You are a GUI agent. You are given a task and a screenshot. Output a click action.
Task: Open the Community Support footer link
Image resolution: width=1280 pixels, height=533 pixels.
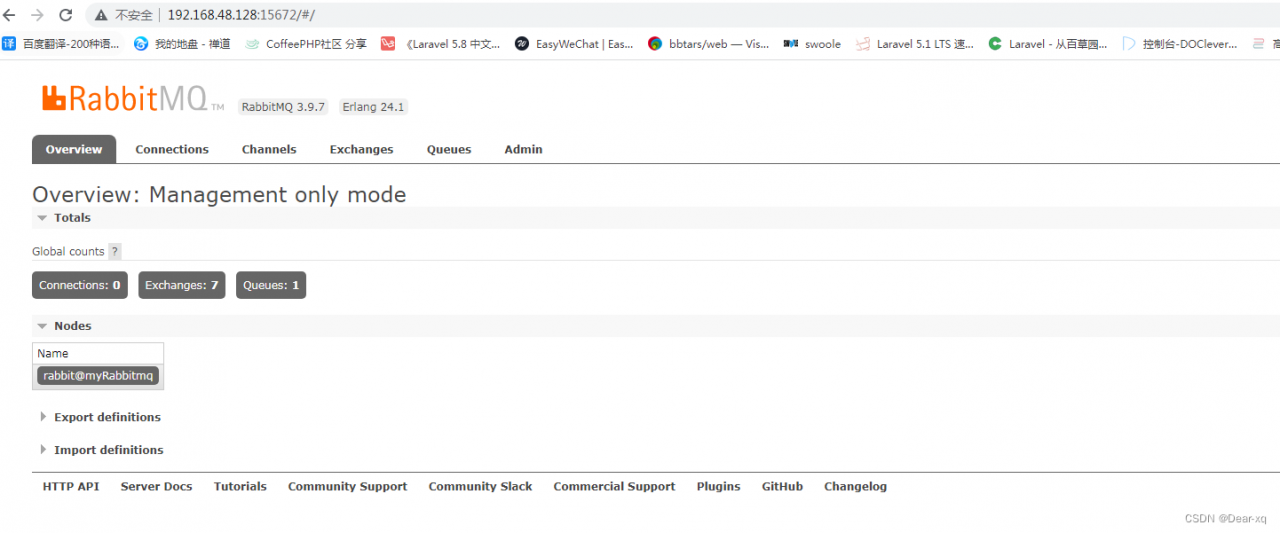pos(348,486)
